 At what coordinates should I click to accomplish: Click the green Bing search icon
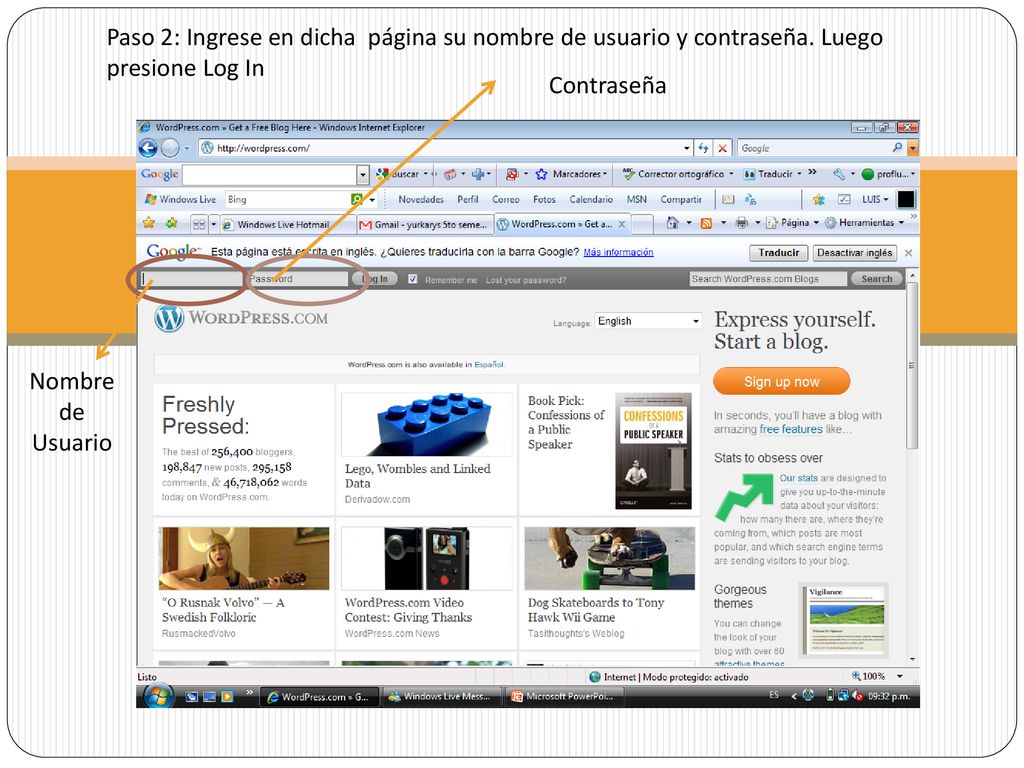(357, 199)
